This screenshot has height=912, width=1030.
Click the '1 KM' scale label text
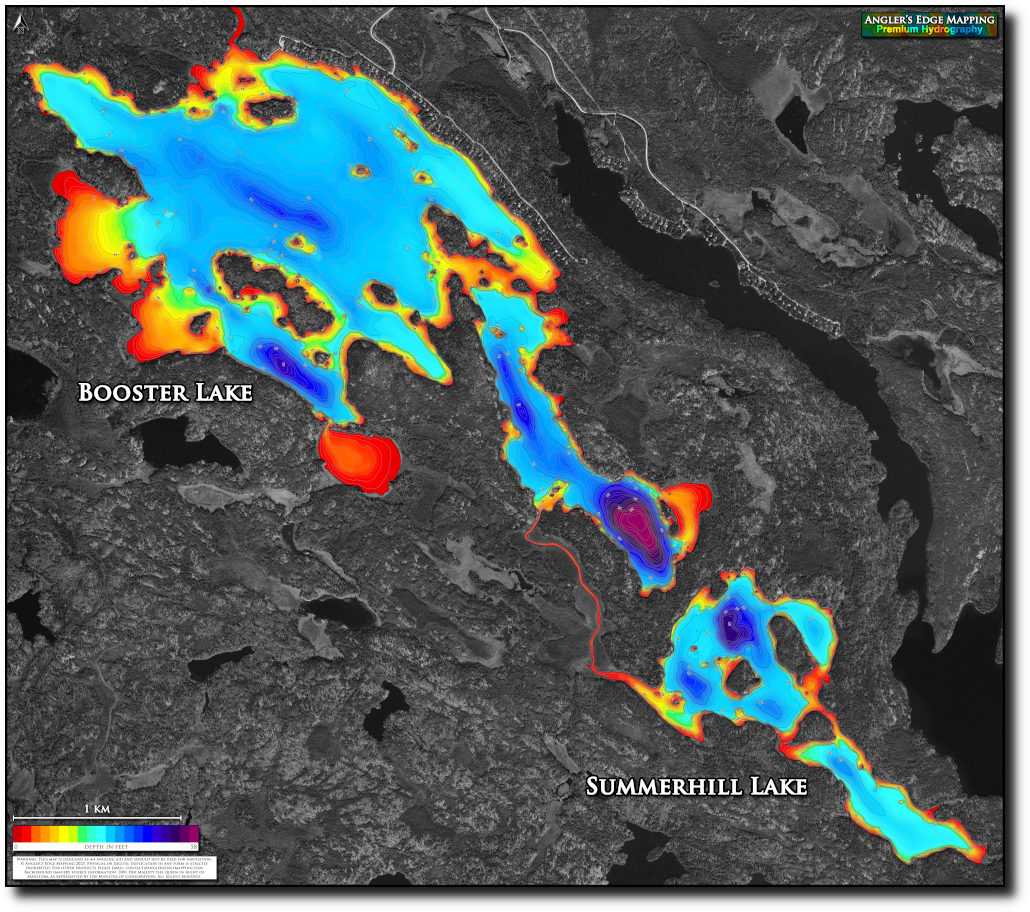(96, 808)
